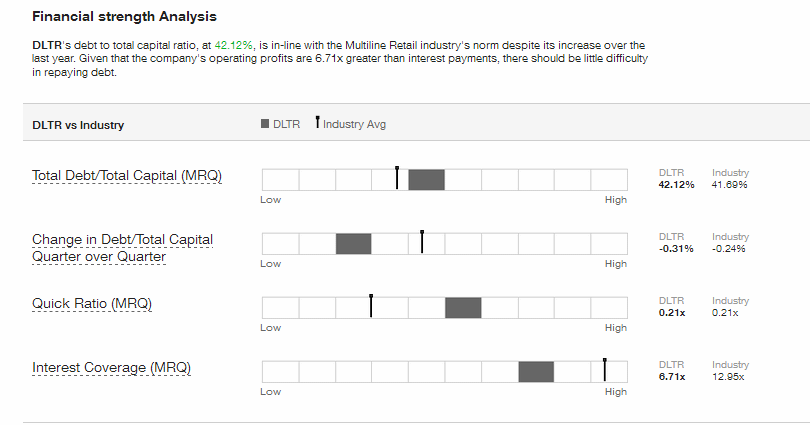
Task: Click the Industry Avg marker legend icon
Action: (x=318, y=122)
